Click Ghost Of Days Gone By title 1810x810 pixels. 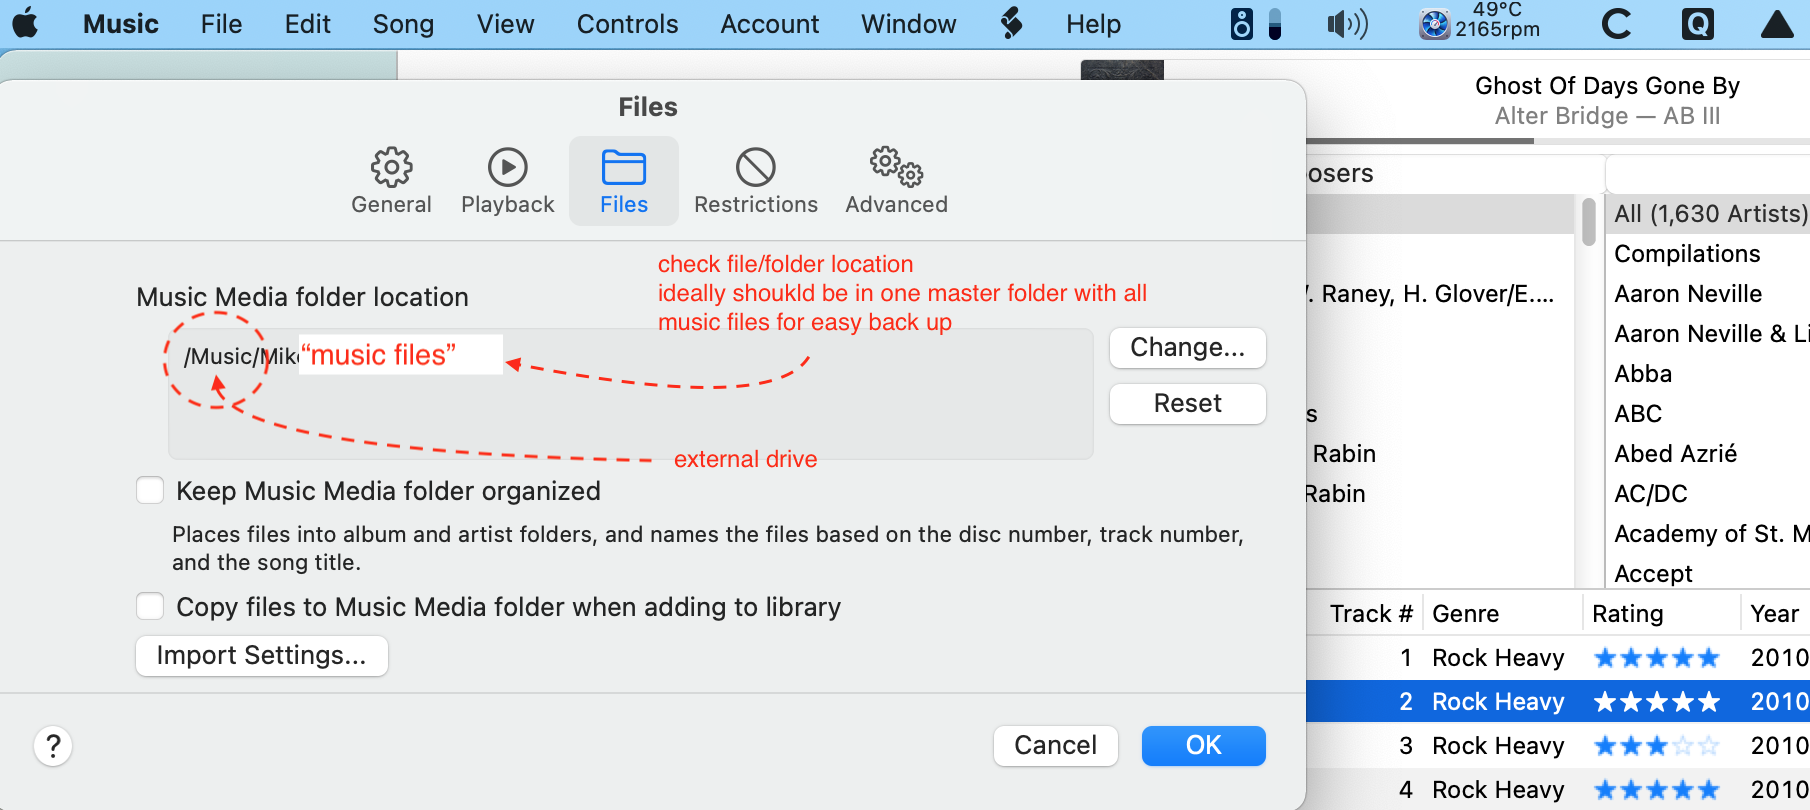pos(1607,86)
